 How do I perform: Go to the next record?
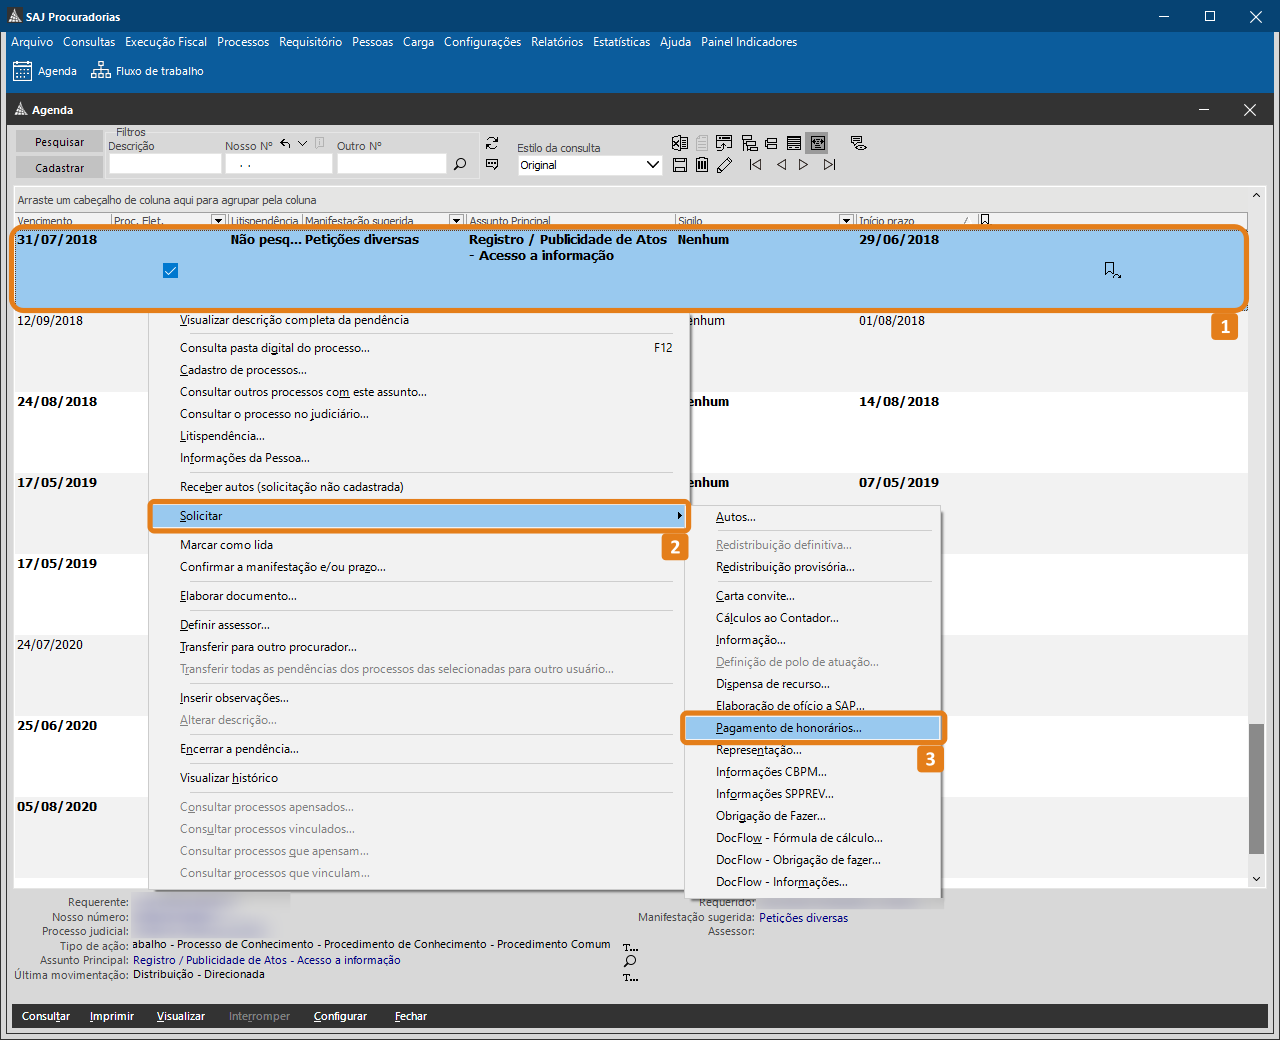pyautogui.click(x=803, y=165)
